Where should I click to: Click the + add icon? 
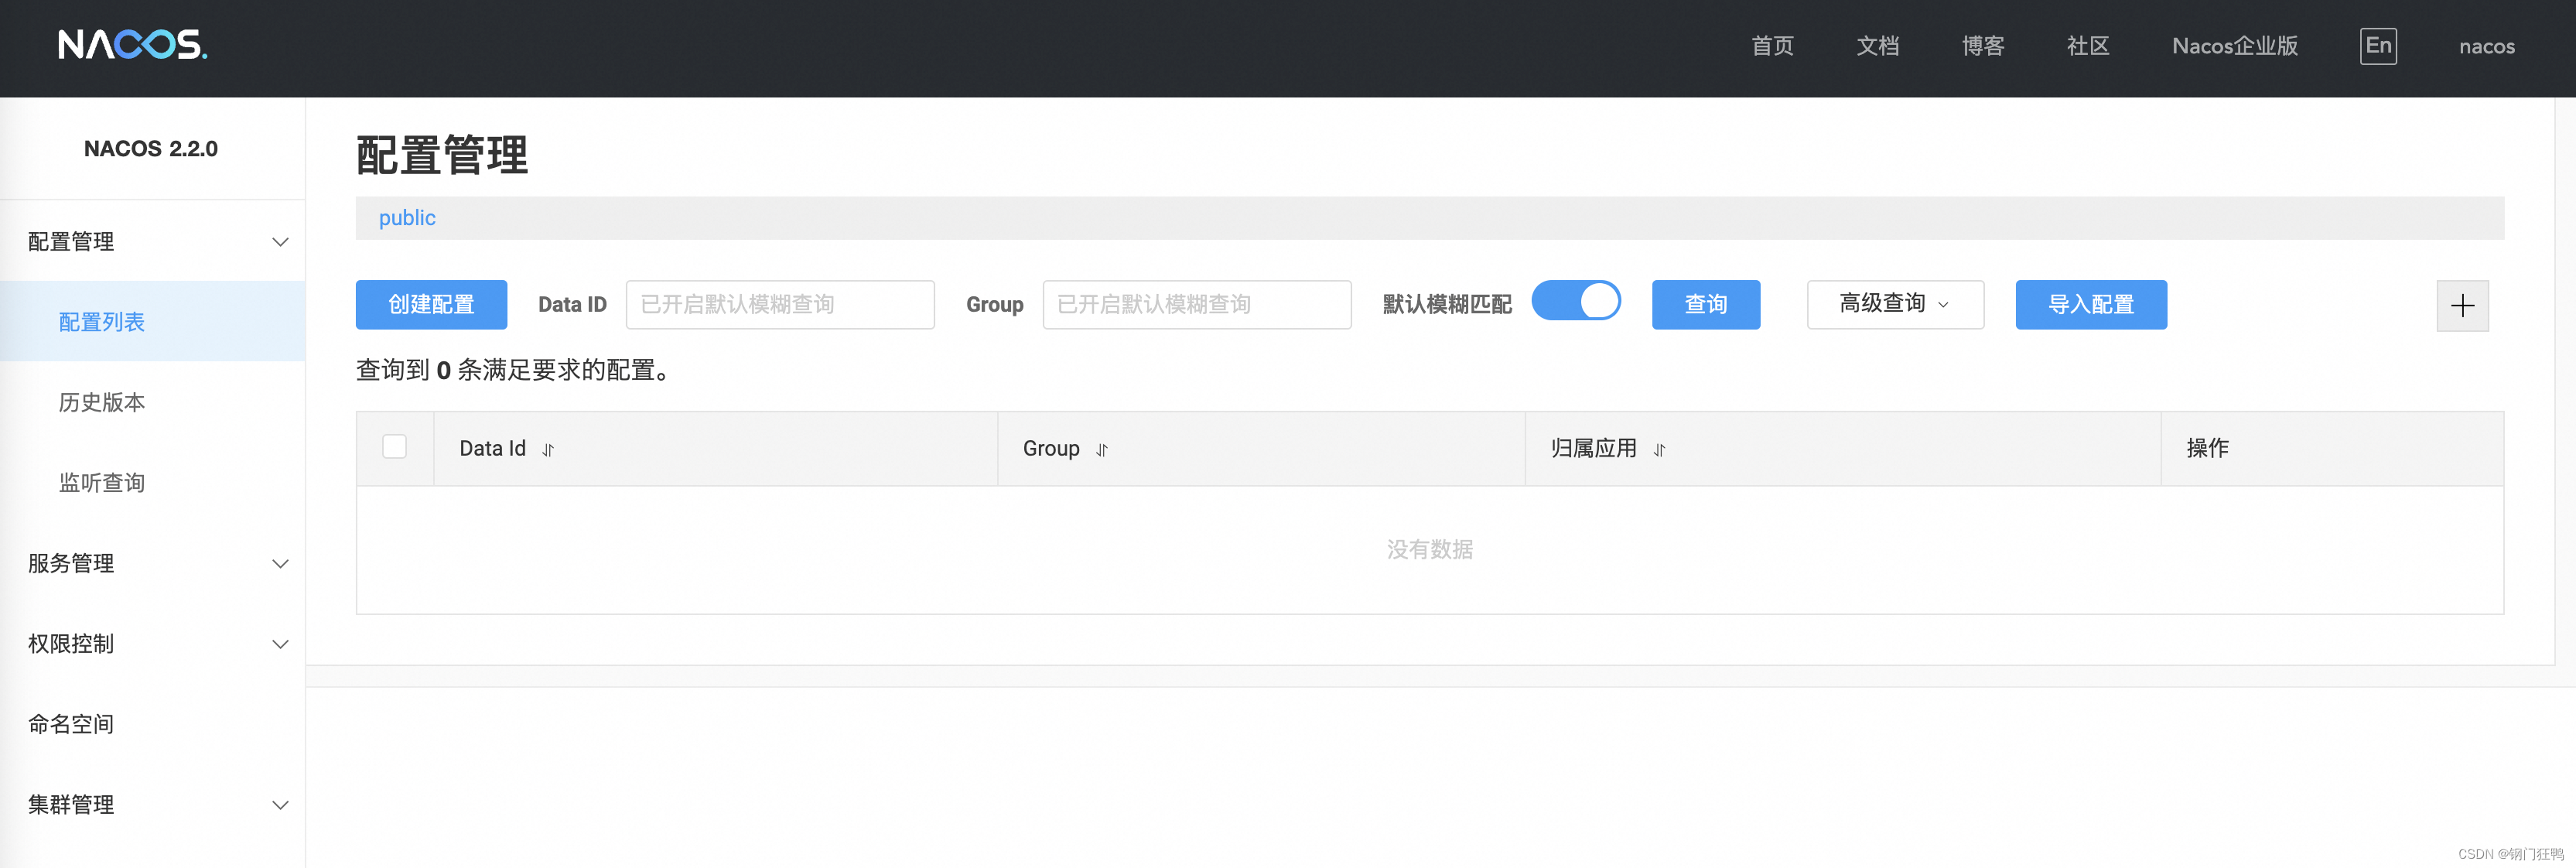click(2461, 304)
